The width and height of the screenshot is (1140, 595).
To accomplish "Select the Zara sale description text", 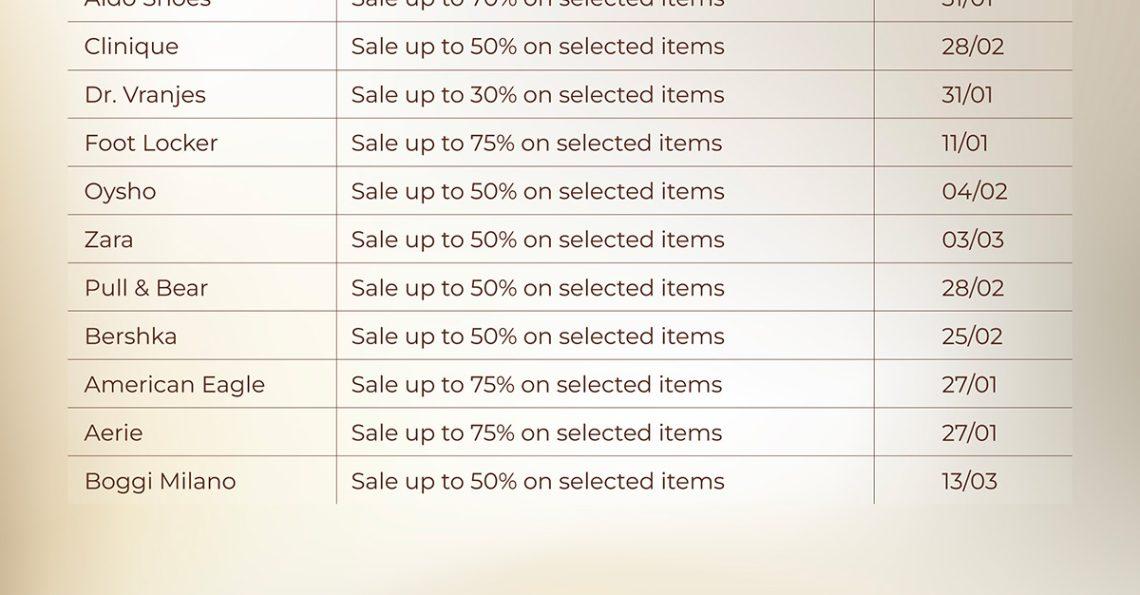I will point(537,240).
